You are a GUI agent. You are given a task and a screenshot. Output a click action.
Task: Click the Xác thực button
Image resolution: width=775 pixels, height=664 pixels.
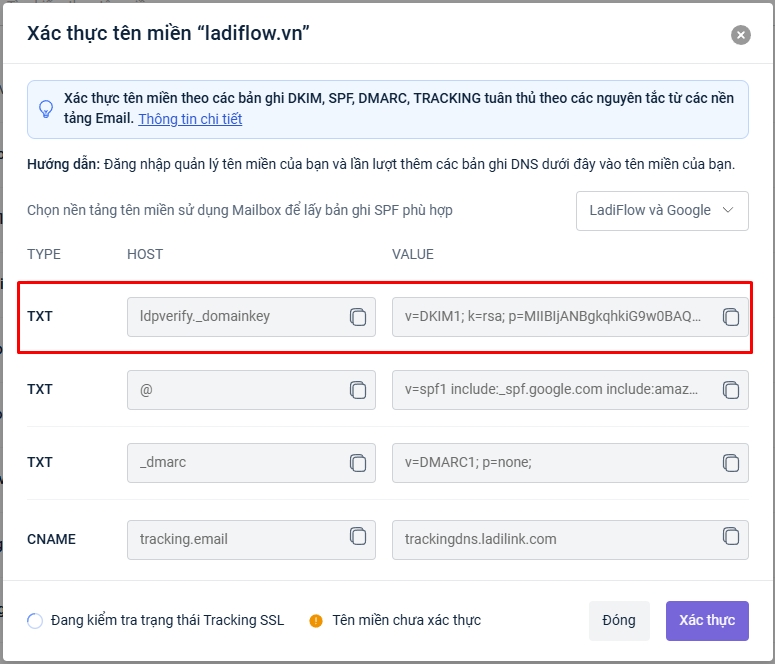tap(707, 620)
